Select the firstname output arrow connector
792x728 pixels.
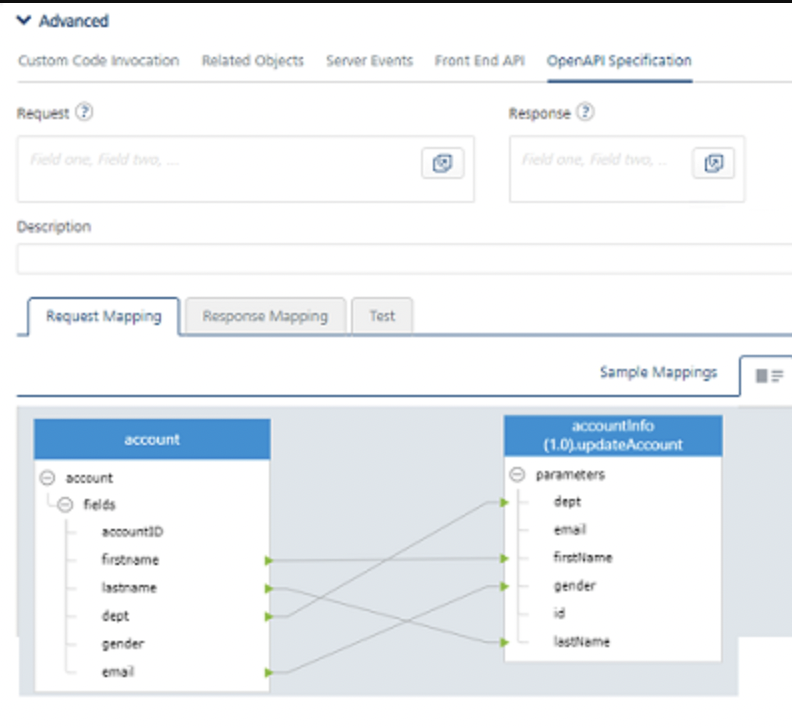269,560
